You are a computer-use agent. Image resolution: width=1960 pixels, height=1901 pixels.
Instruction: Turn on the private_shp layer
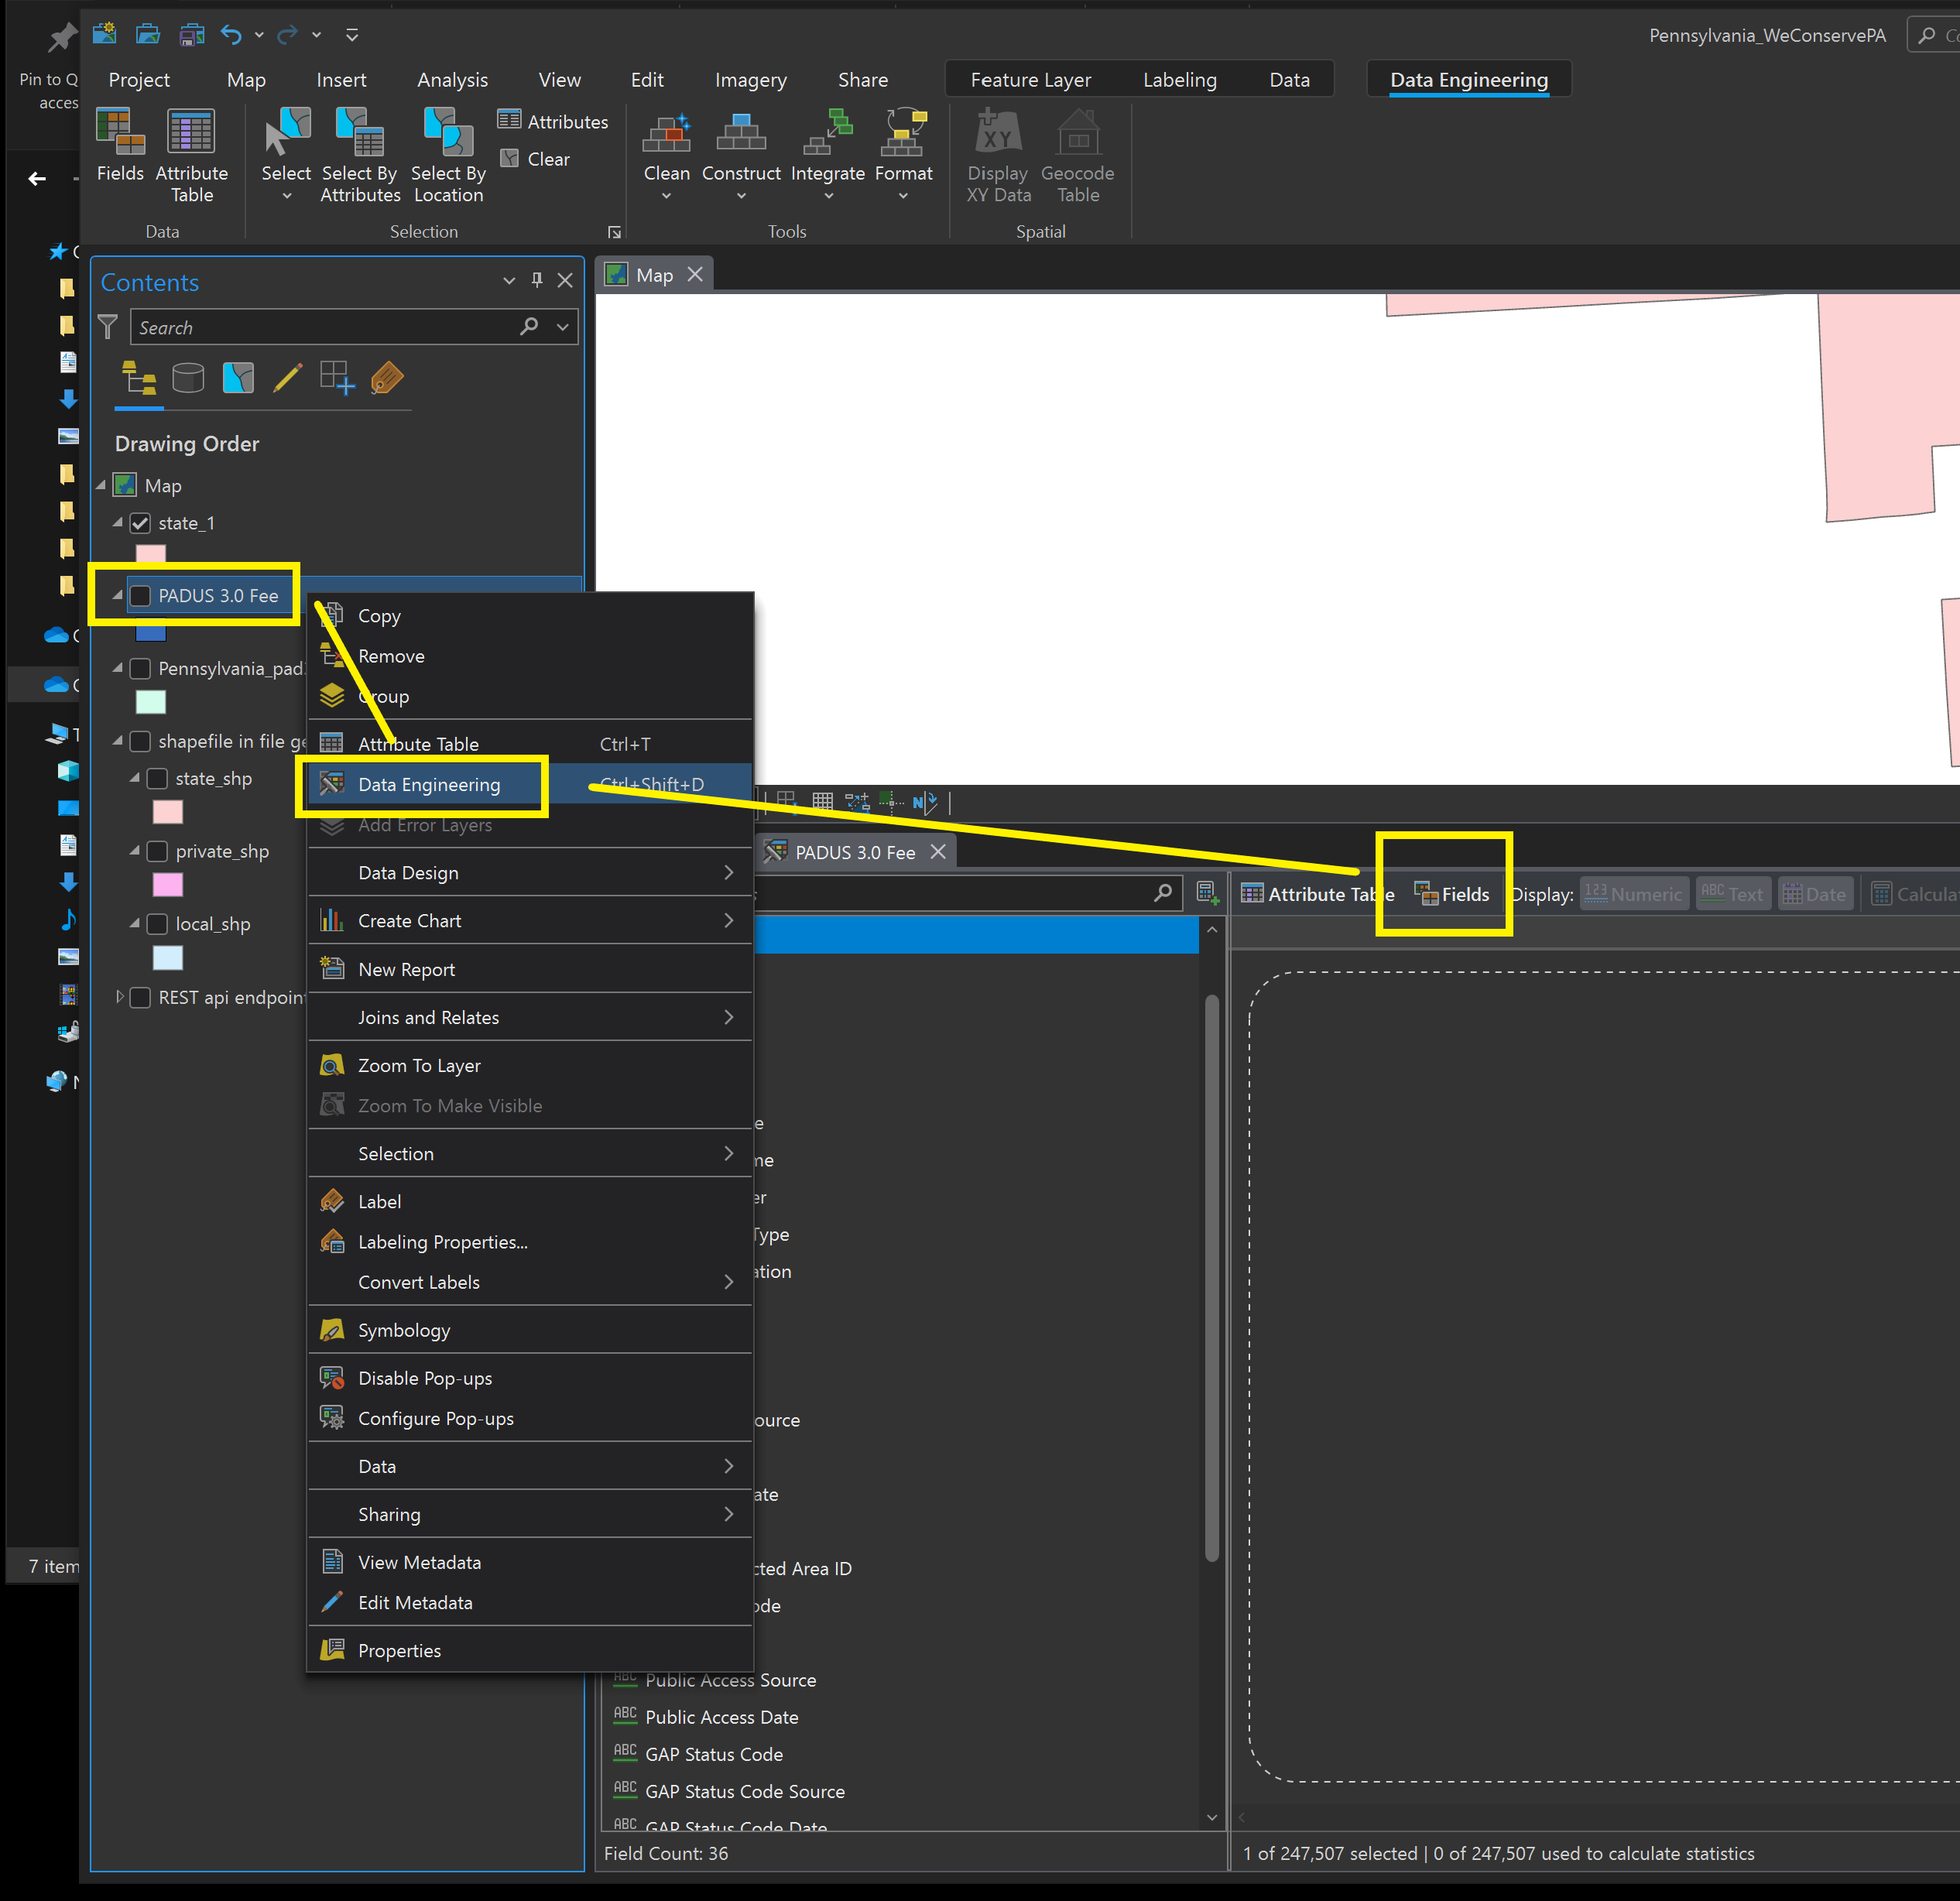click(x=158, y=851)
